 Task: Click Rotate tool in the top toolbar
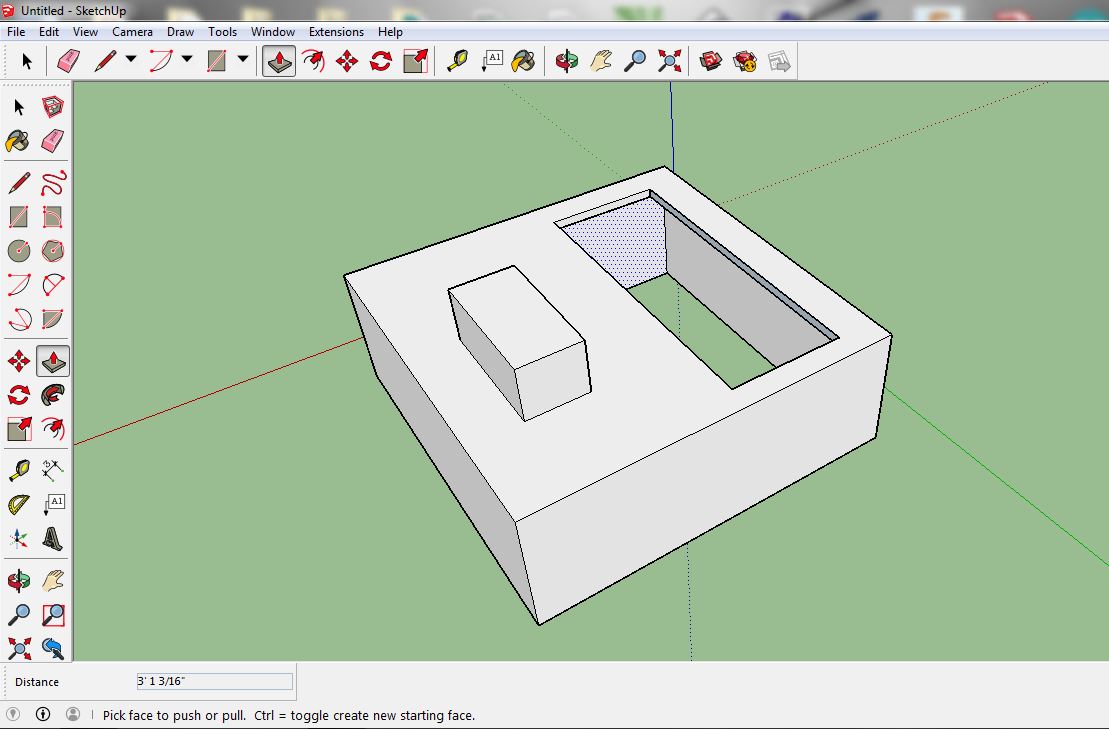click(x=381, y=61)
